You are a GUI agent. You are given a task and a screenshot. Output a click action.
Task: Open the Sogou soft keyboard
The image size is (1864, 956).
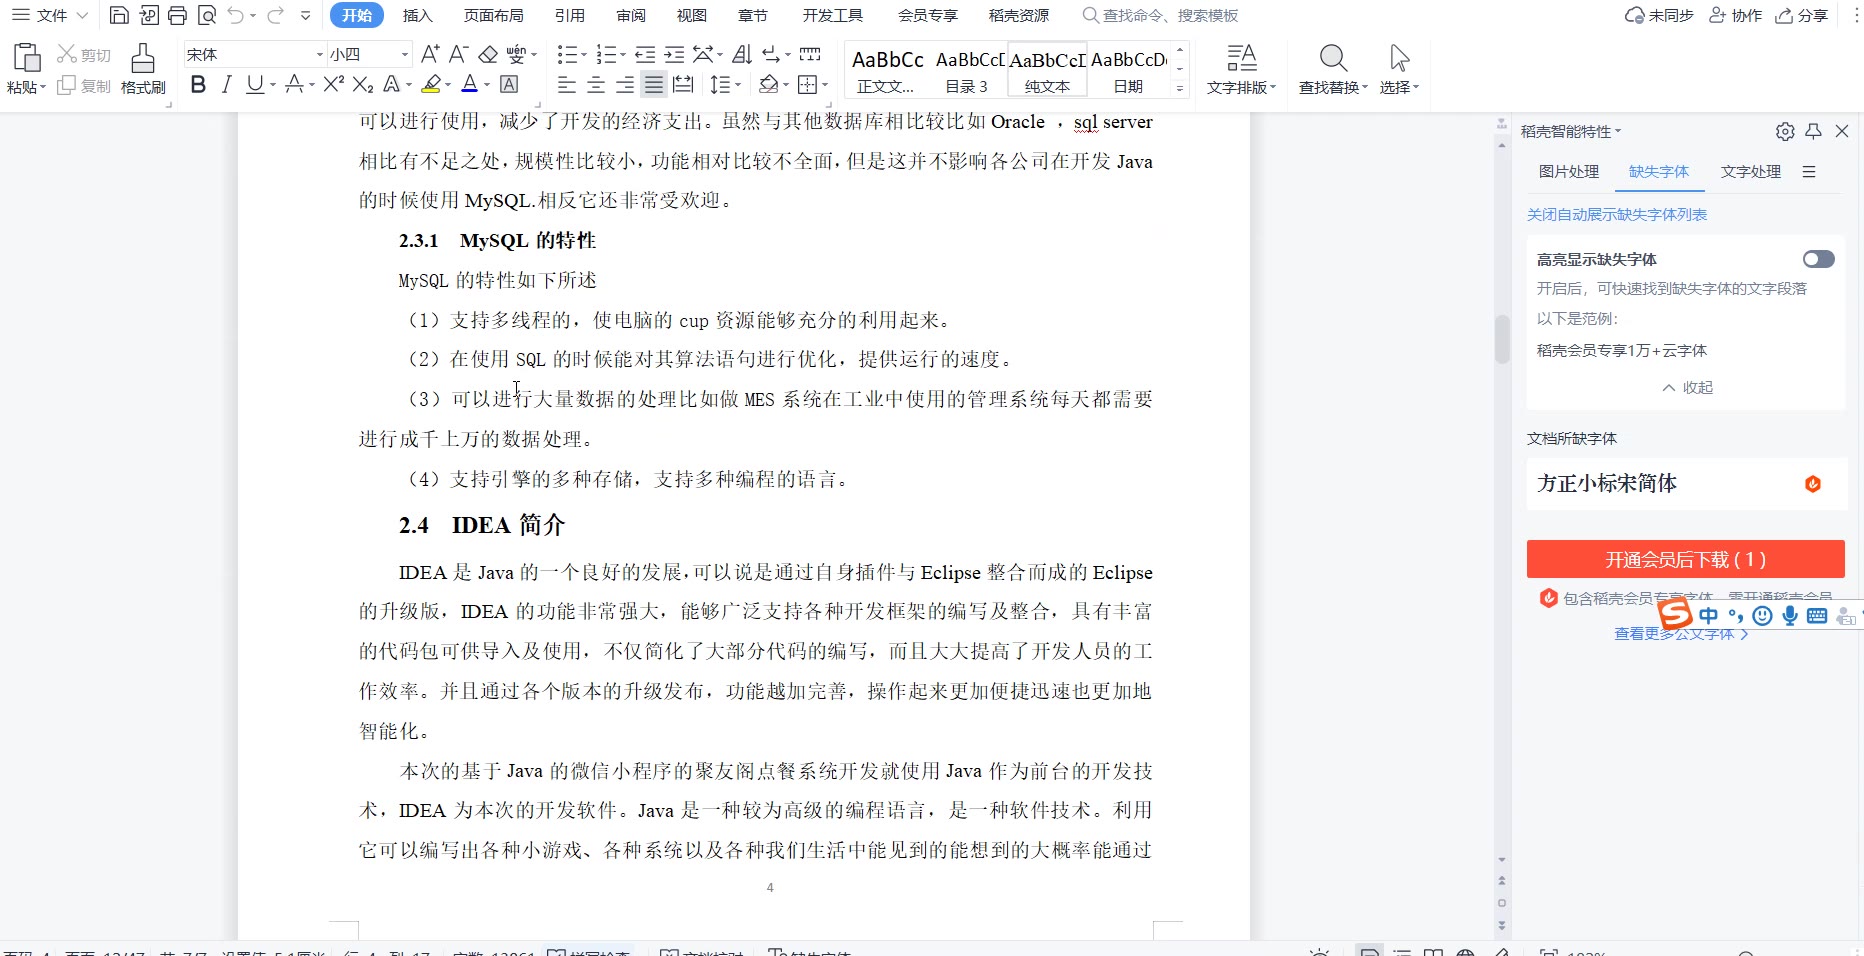coord(1817,616)
